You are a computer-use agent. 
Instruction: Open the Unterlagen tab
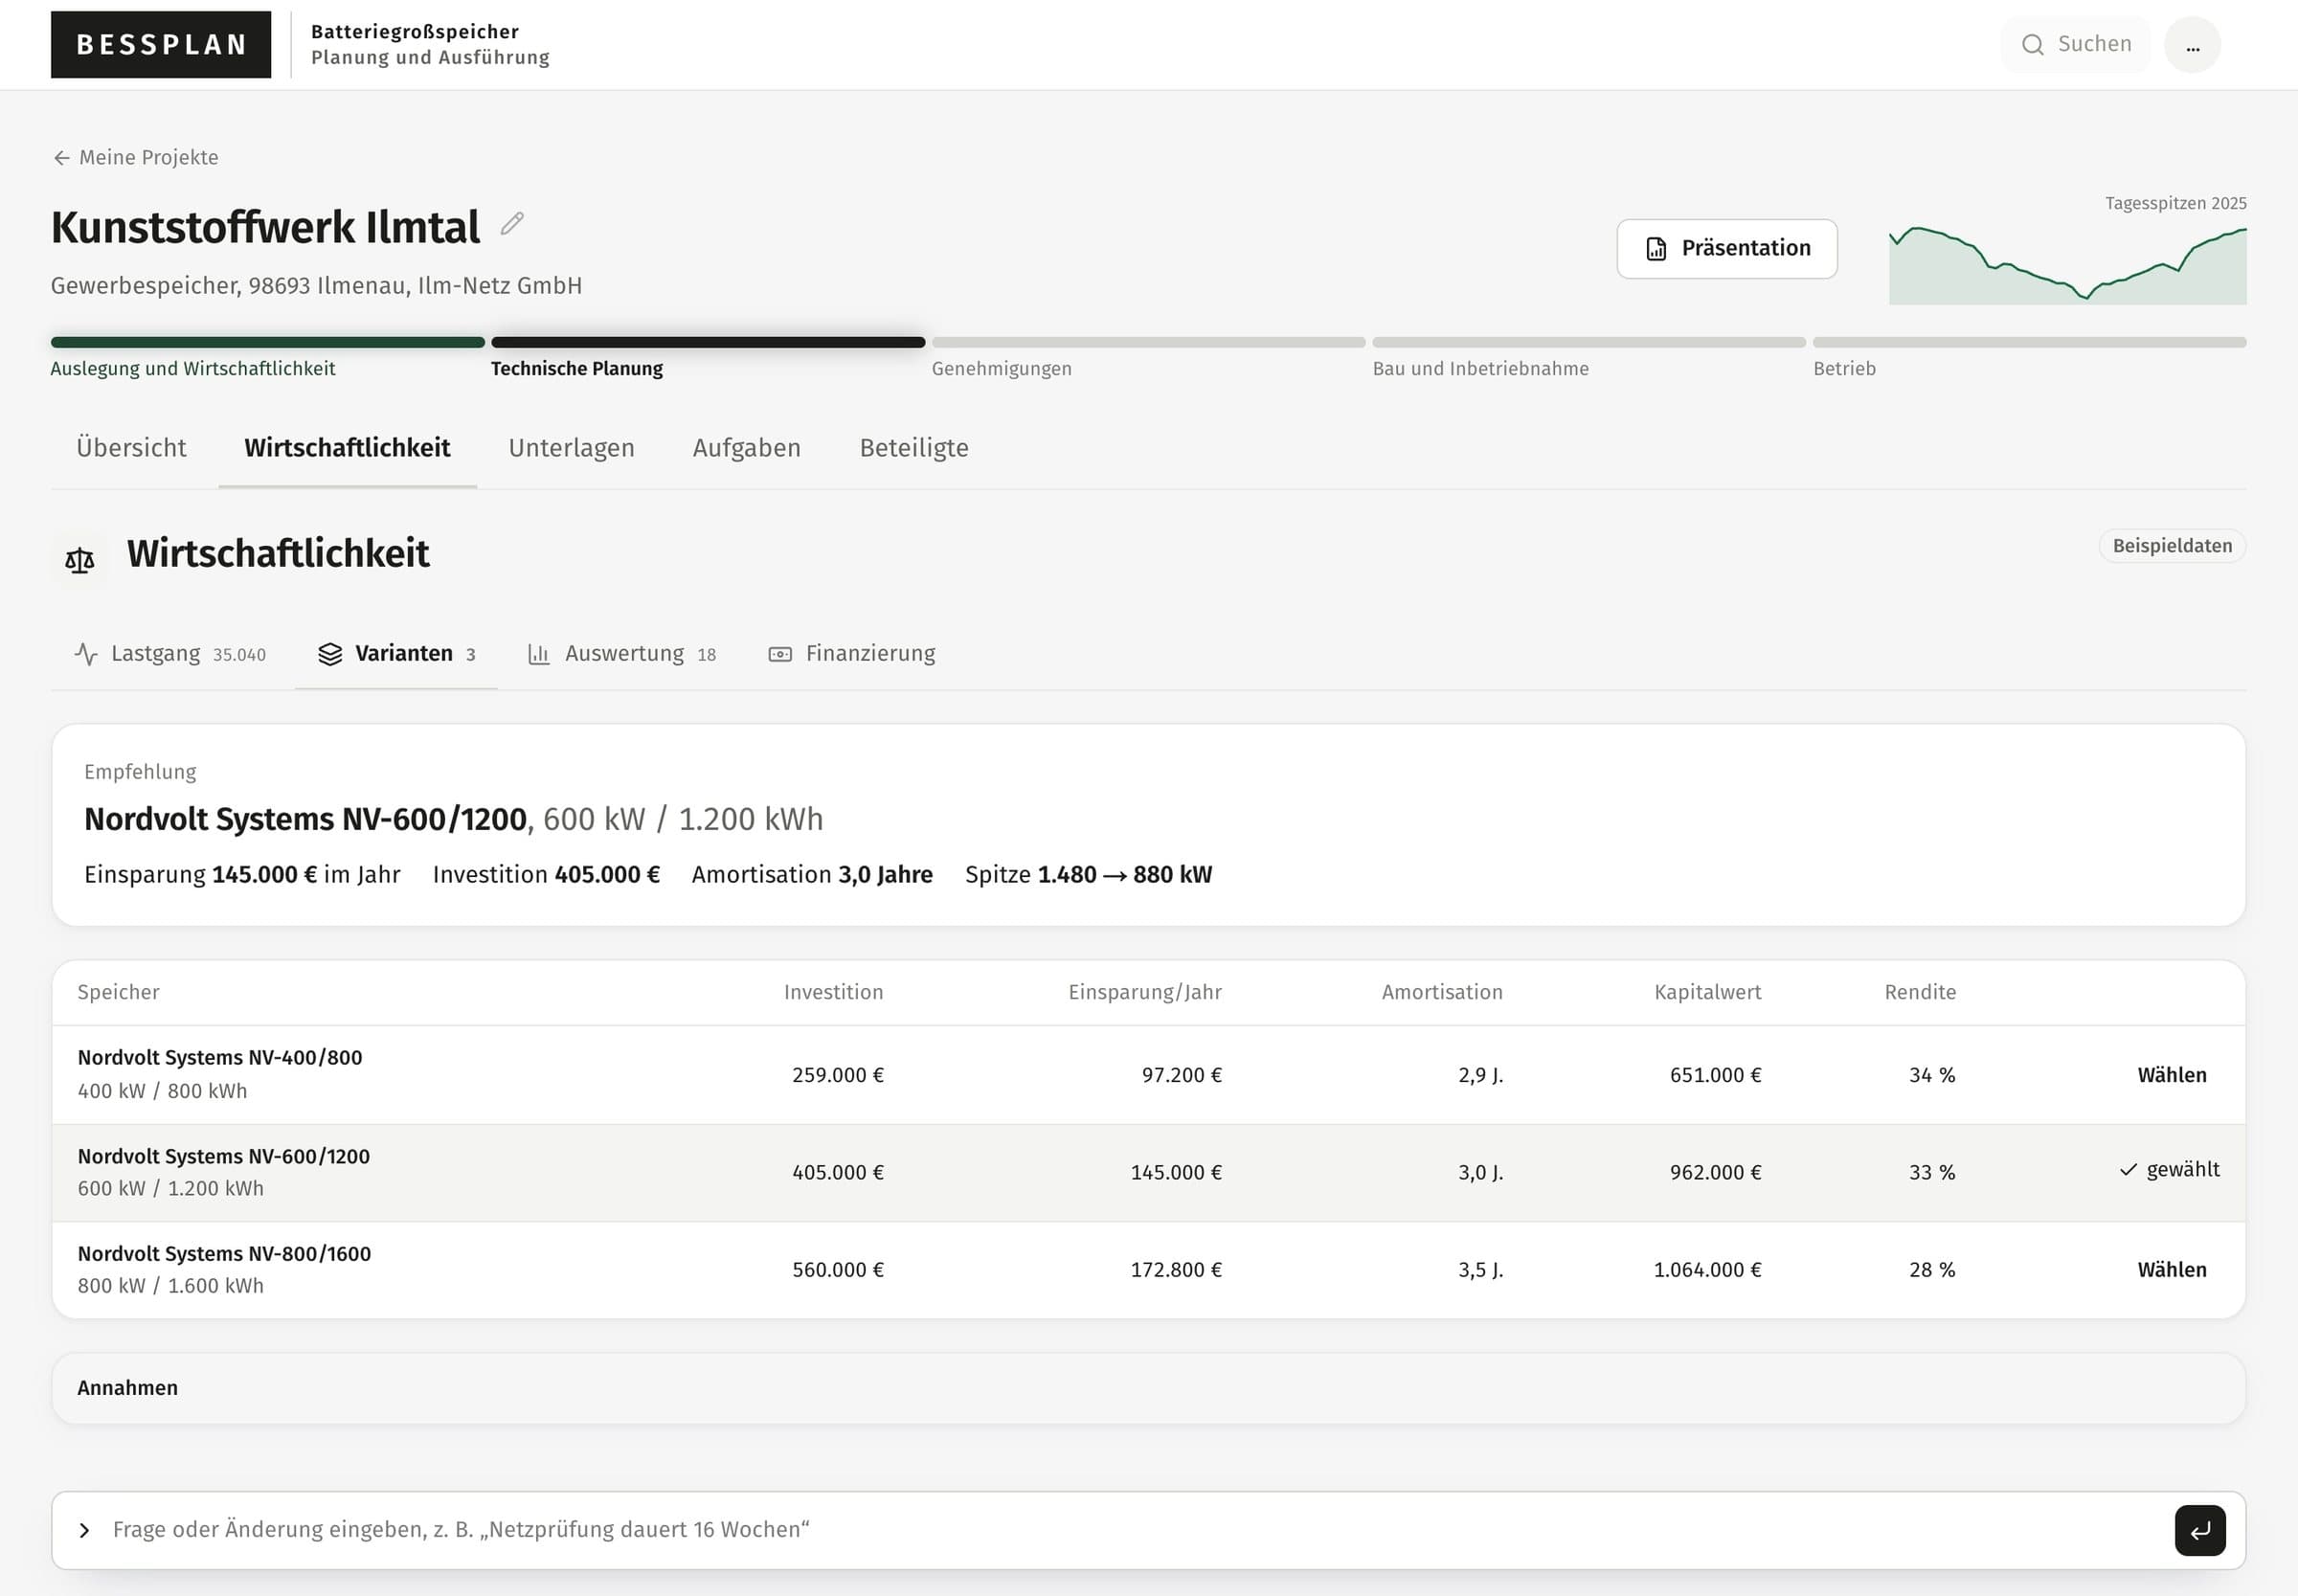pyautogui.click(x=571, y=448)
